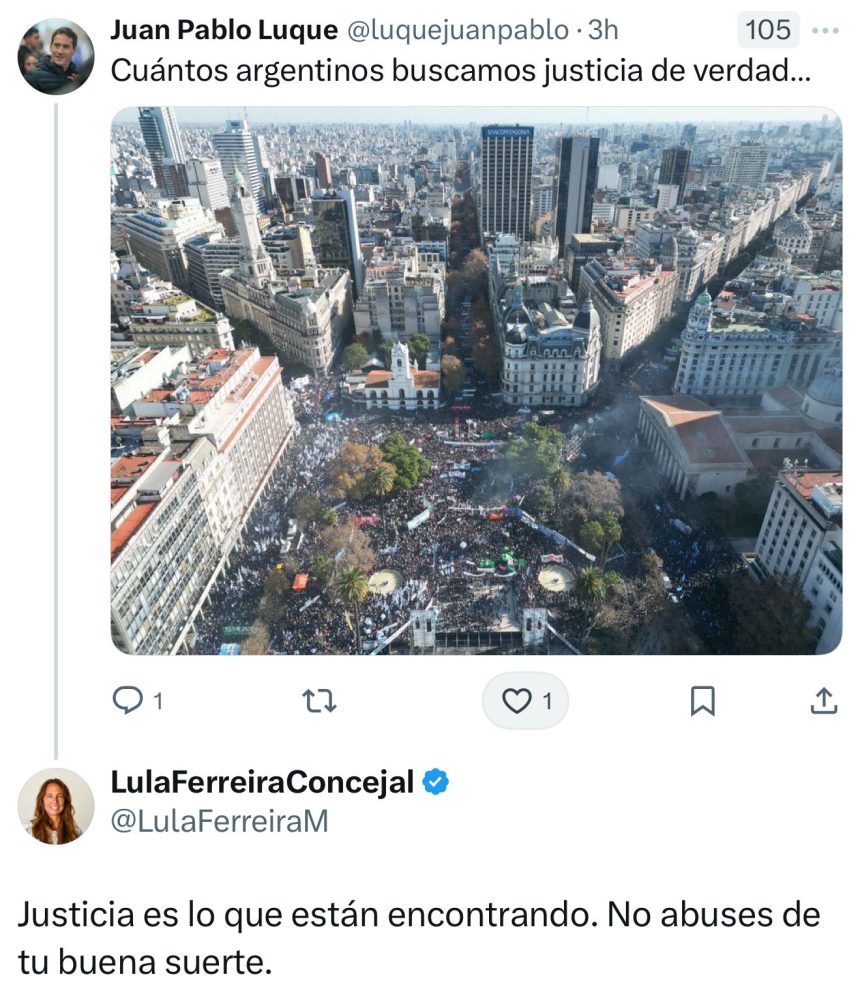The width and height of the screenshot is (860, 996).
Task: Click the reply count number 1
Action: coord(158,701)
